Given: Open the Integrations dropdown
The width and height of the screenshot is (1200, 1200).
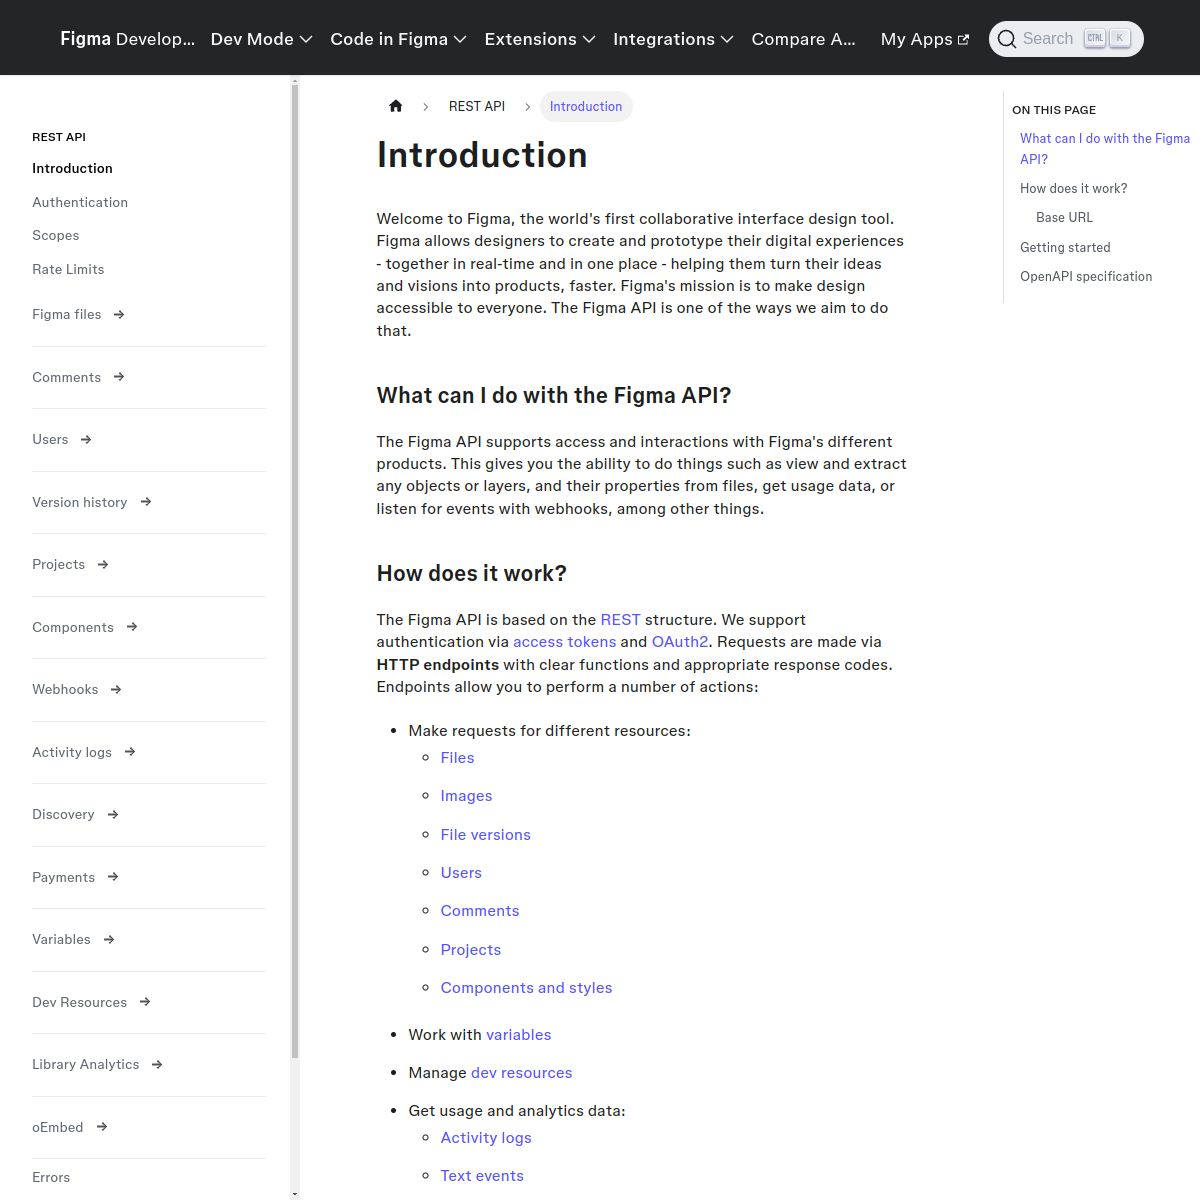Looking at the screenshot, I should (673, 39).
